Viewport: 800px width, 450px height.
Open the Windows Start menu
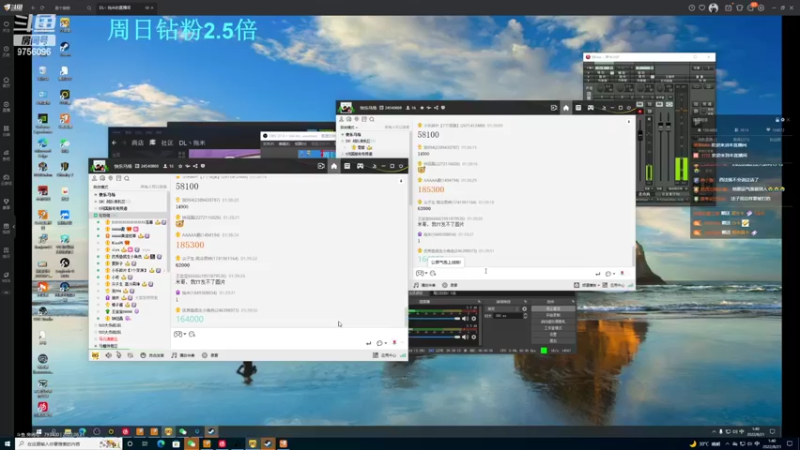[x=7, y=444]
